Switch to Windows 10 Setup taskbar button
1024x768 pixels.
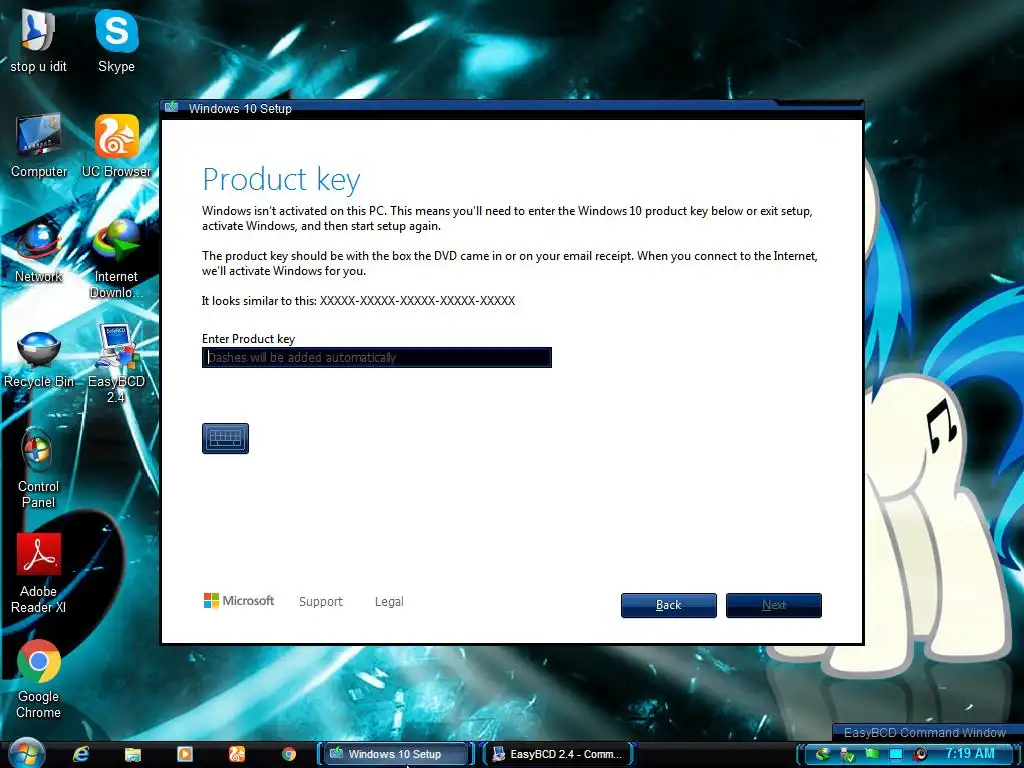pos(395,754)
